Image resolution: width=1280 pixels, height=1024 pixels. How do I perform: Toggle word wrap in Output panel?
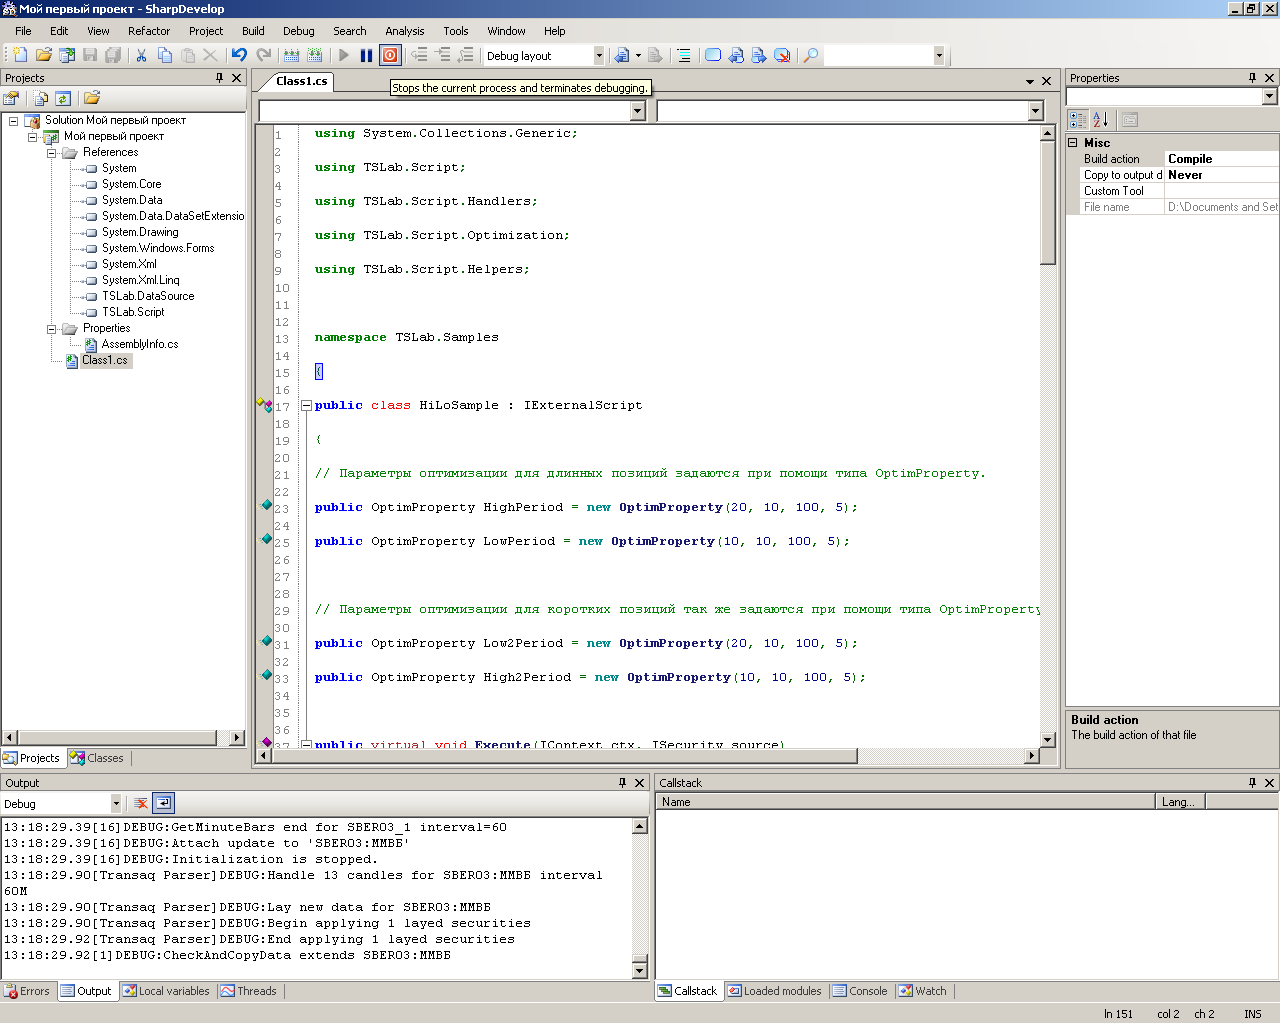tap(163, 803)
